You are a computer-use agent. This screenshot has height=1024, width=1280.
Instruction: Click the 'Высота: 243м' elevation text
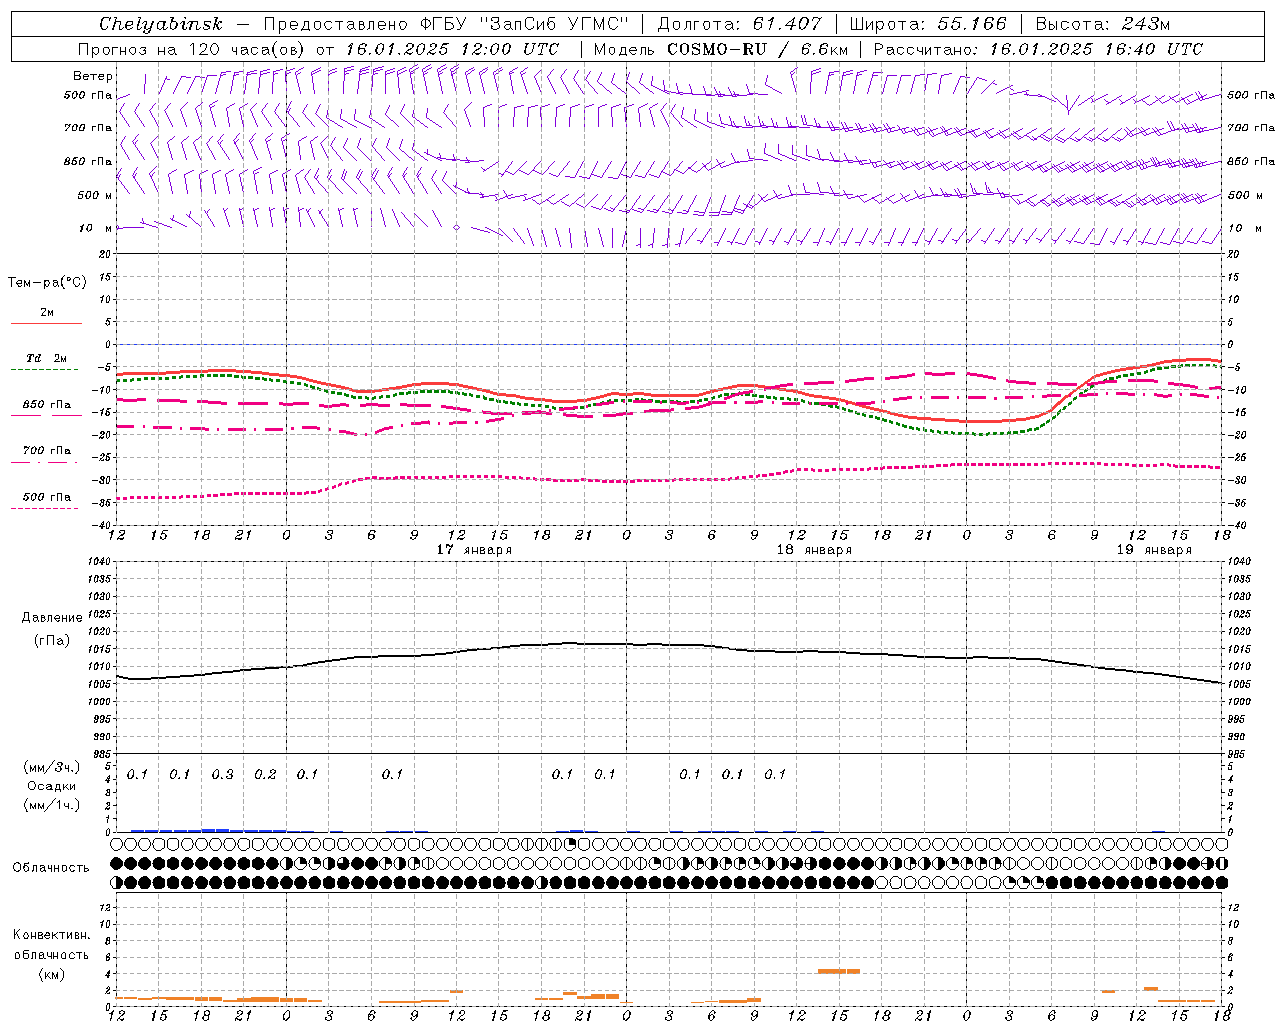(x=1102, y=24)
